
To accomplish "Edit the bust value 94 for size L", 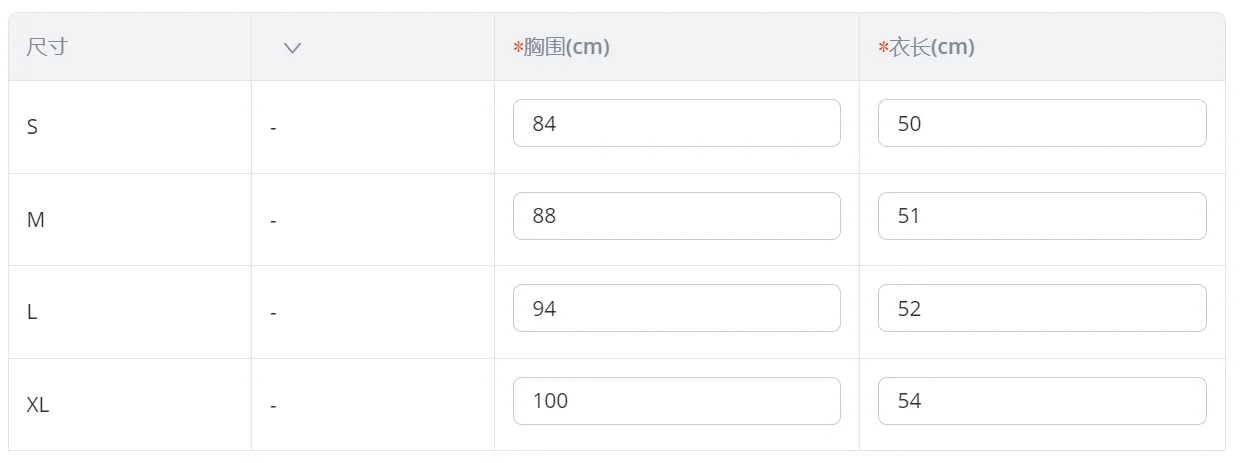I will tap(676, 308).
